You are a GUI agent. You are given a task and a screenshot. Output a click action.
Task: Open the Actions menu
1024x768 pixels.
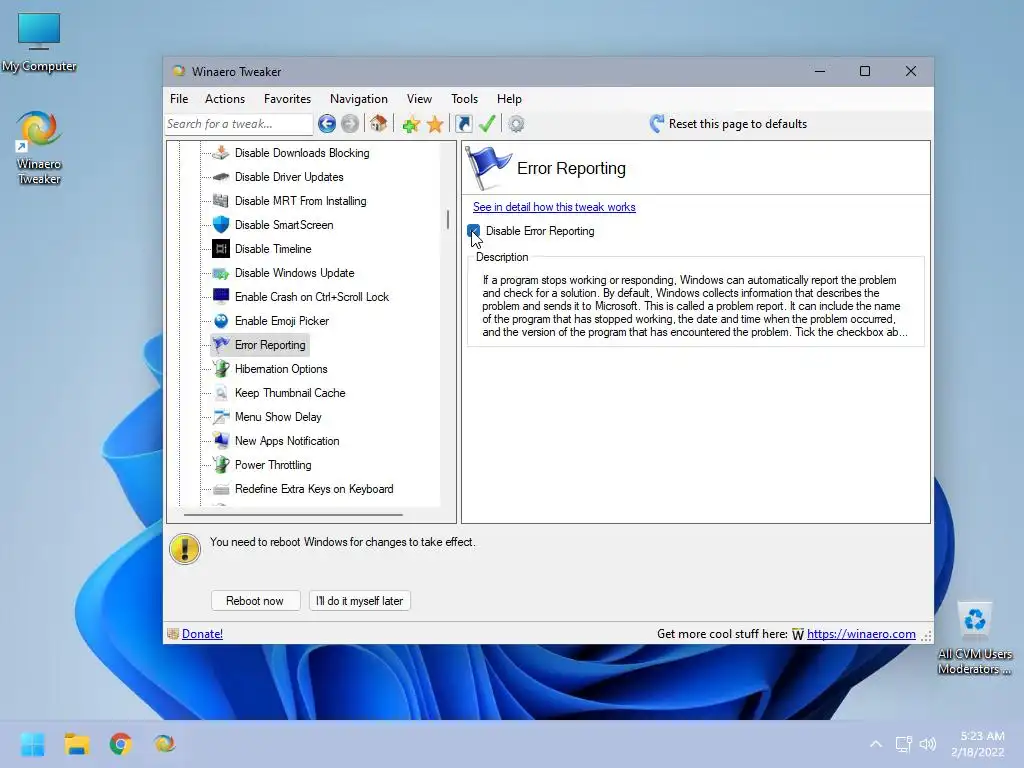225,99
